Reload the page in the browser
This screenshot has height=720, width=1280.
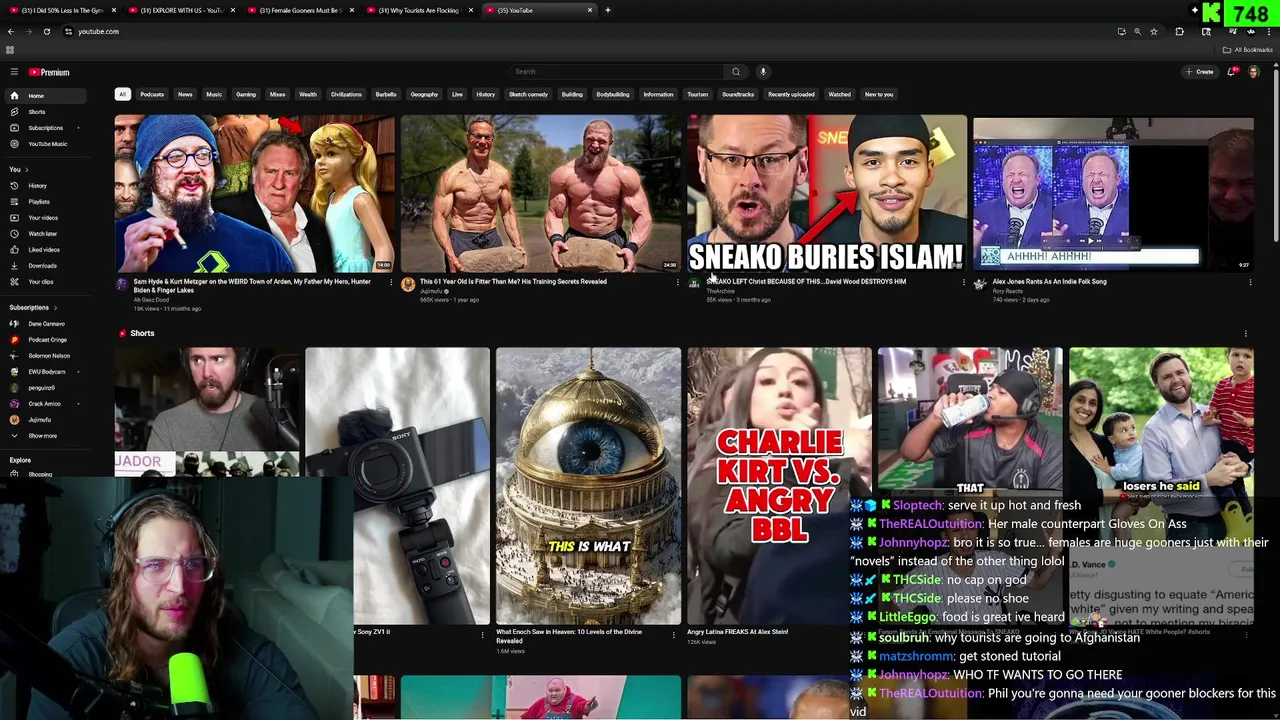click(x=46, y=31)
